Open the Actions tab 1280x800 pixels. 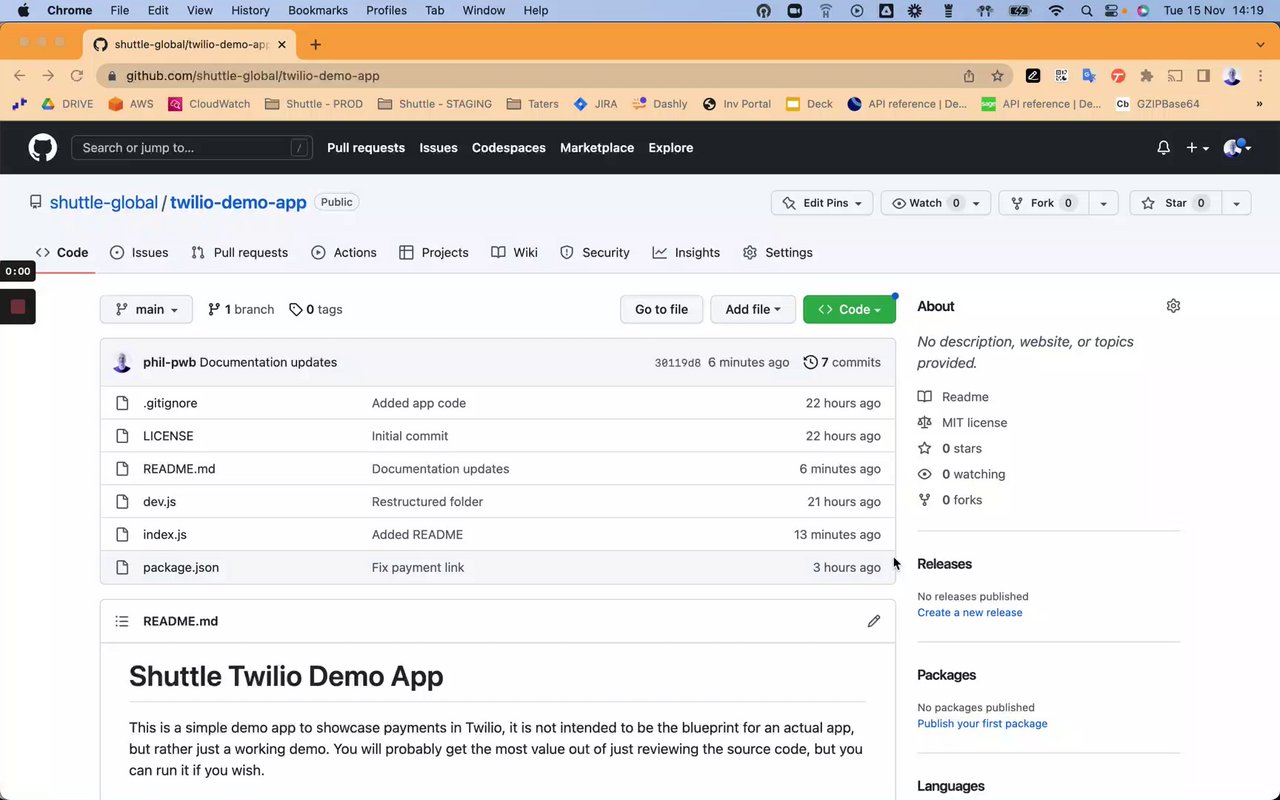tap(344, 253)
